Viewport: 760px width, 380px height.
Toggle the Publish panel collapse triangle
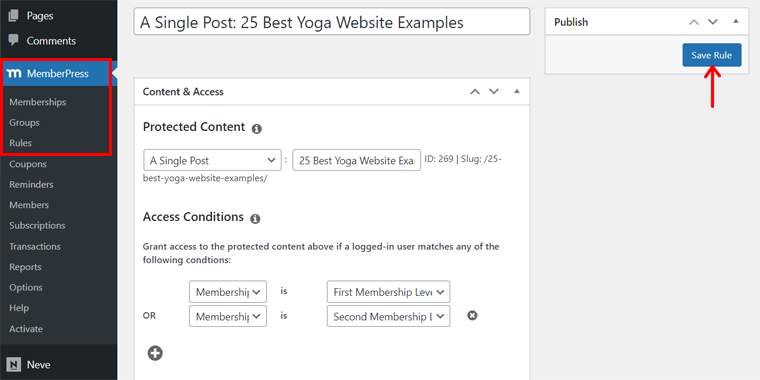tap(736, 22)
